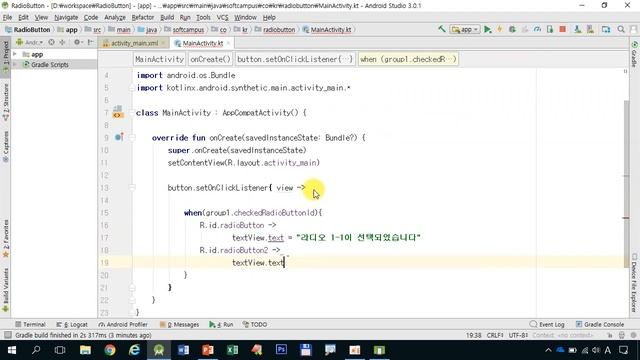The image size is (640, 360).
Task: Open the CRLF line separator selector
Action: point(495,335)
